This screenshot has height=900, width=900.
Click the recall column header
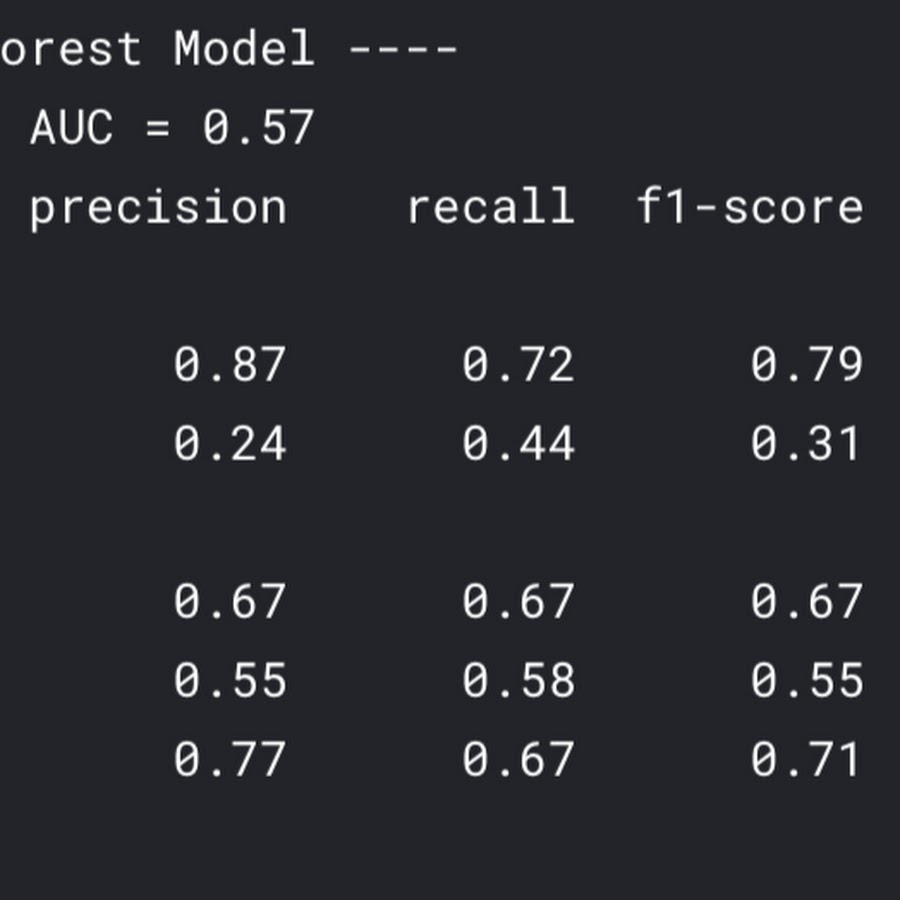coord(491,206)
